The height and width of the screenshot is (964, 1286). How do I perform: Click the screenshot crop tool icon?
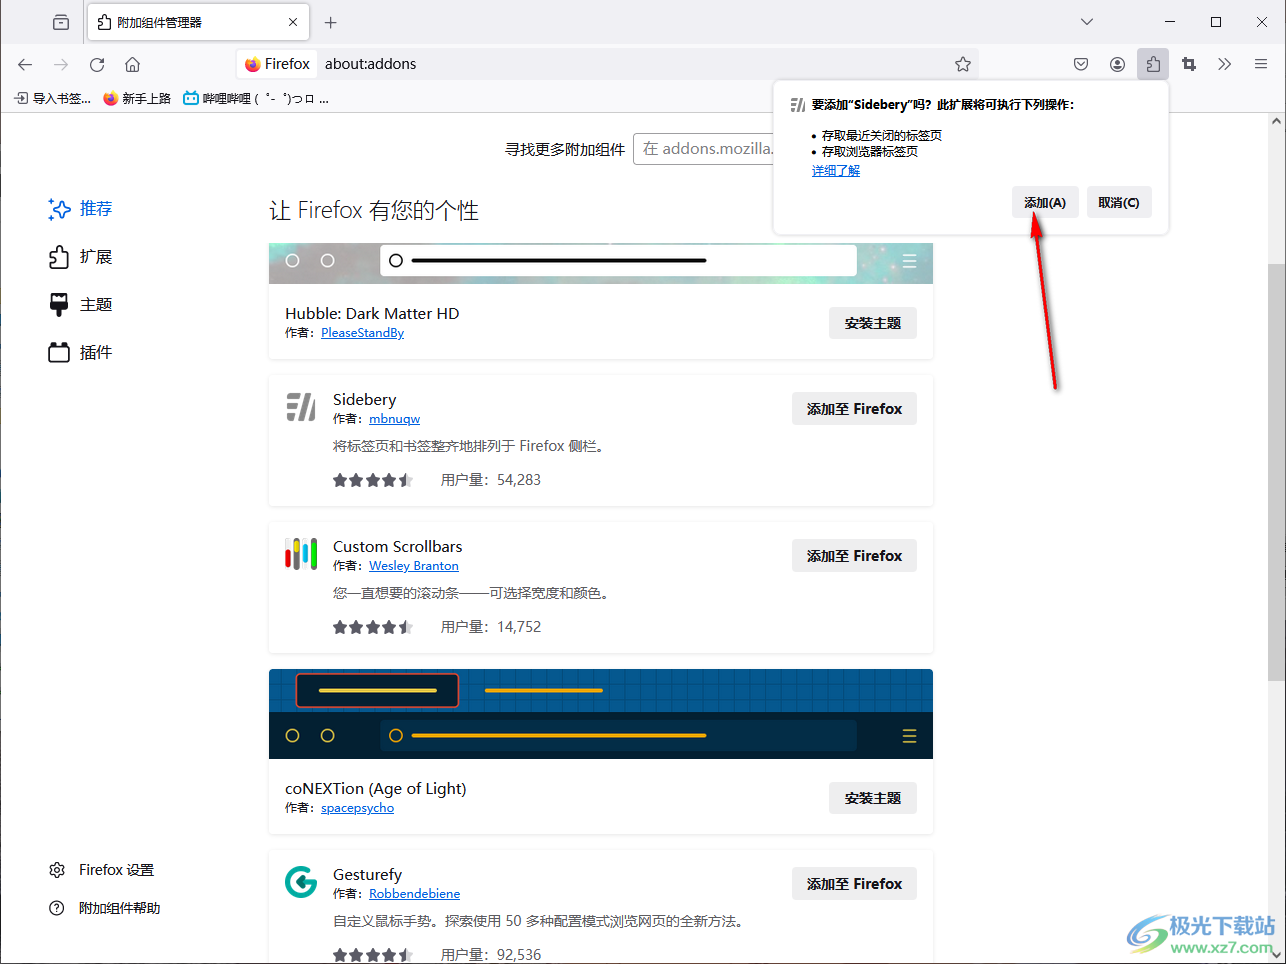click(1189, 64)
